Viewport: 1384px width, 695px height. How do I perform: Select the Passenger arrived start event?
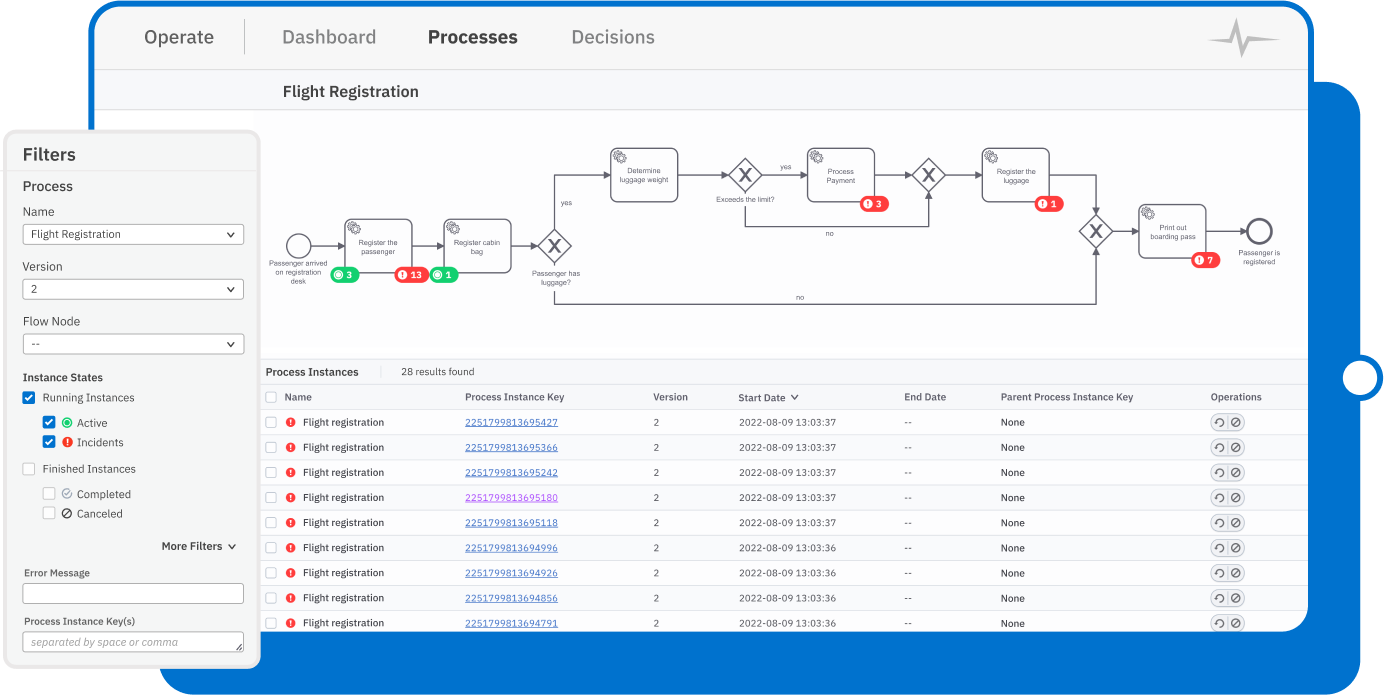click(x=298, y=246)
